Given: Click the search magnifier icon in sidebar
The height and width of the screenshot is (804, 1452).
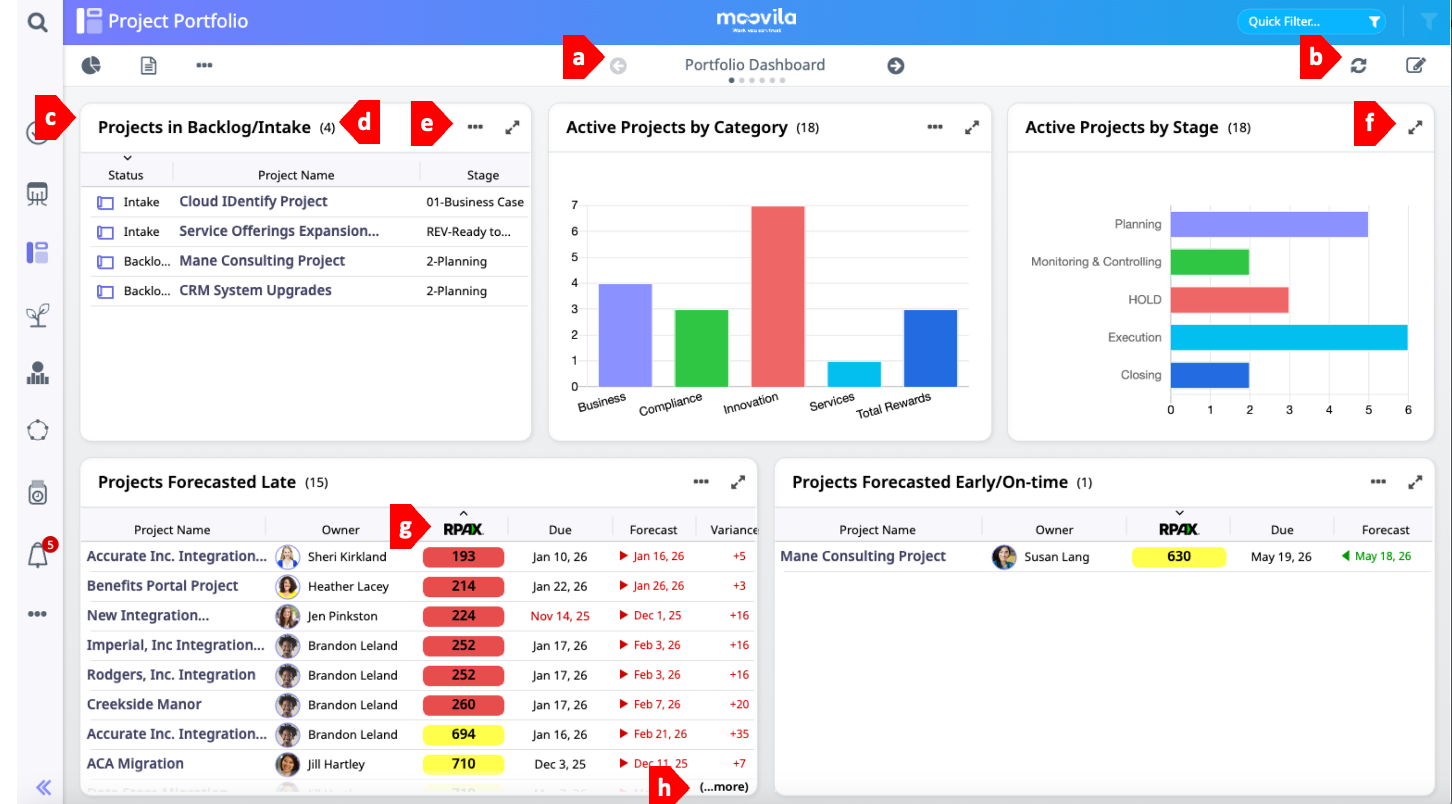Looking at the screenshot, I should tap(37, 21).
